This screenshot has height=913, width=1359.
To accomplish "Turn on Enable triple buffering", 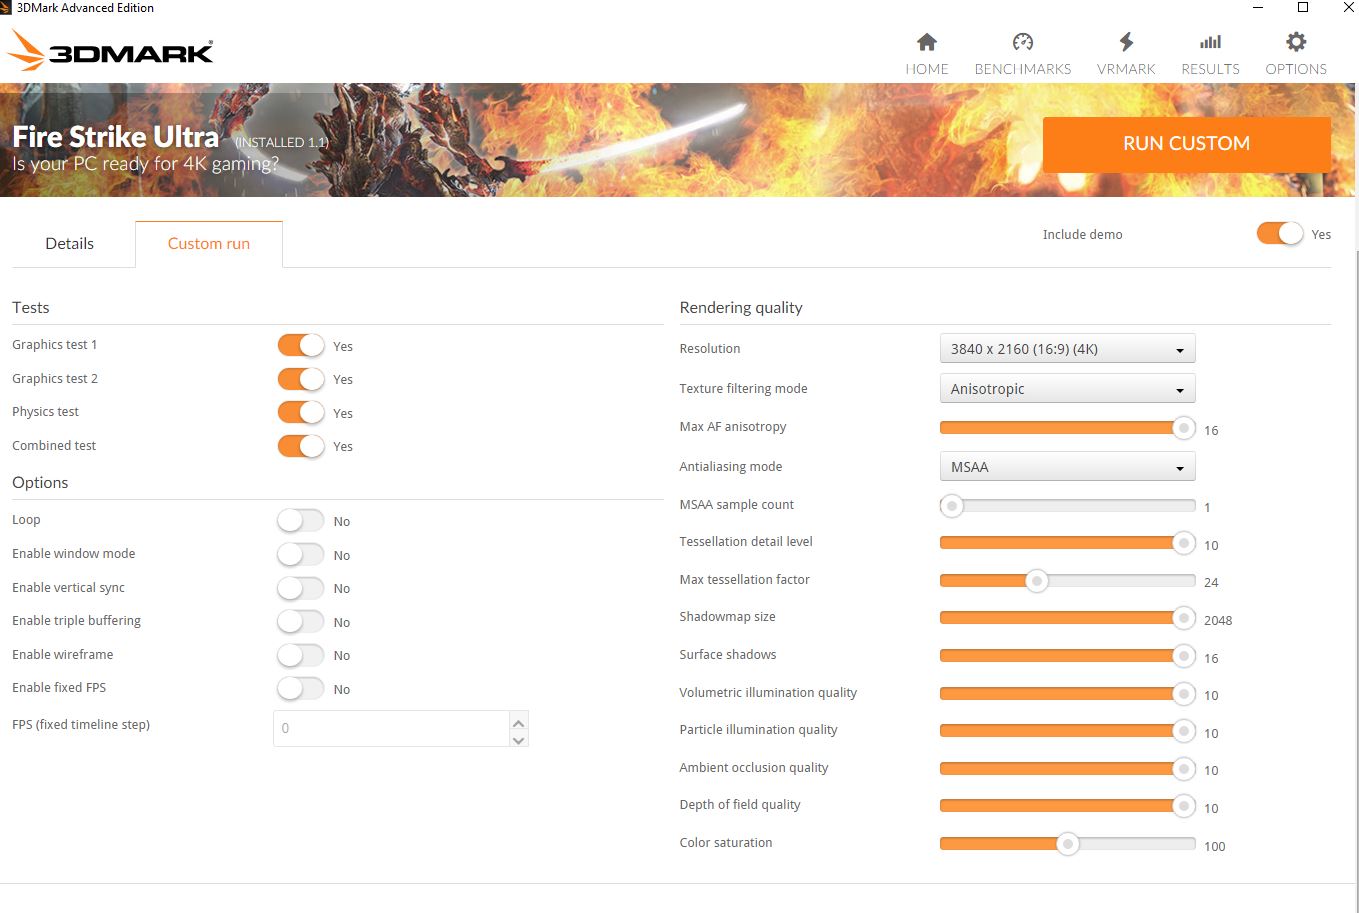I will (x=301, y=621).
